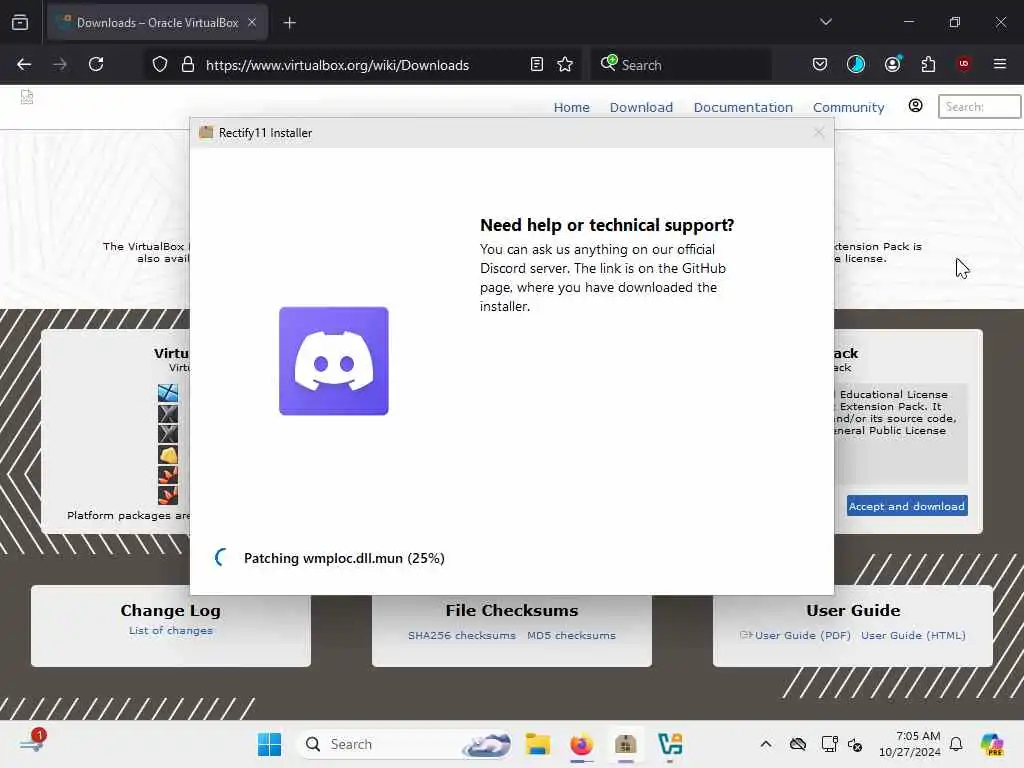Open the Download navigation link
The width and height of the screenshot is (1024, 768).
point(641,107)
